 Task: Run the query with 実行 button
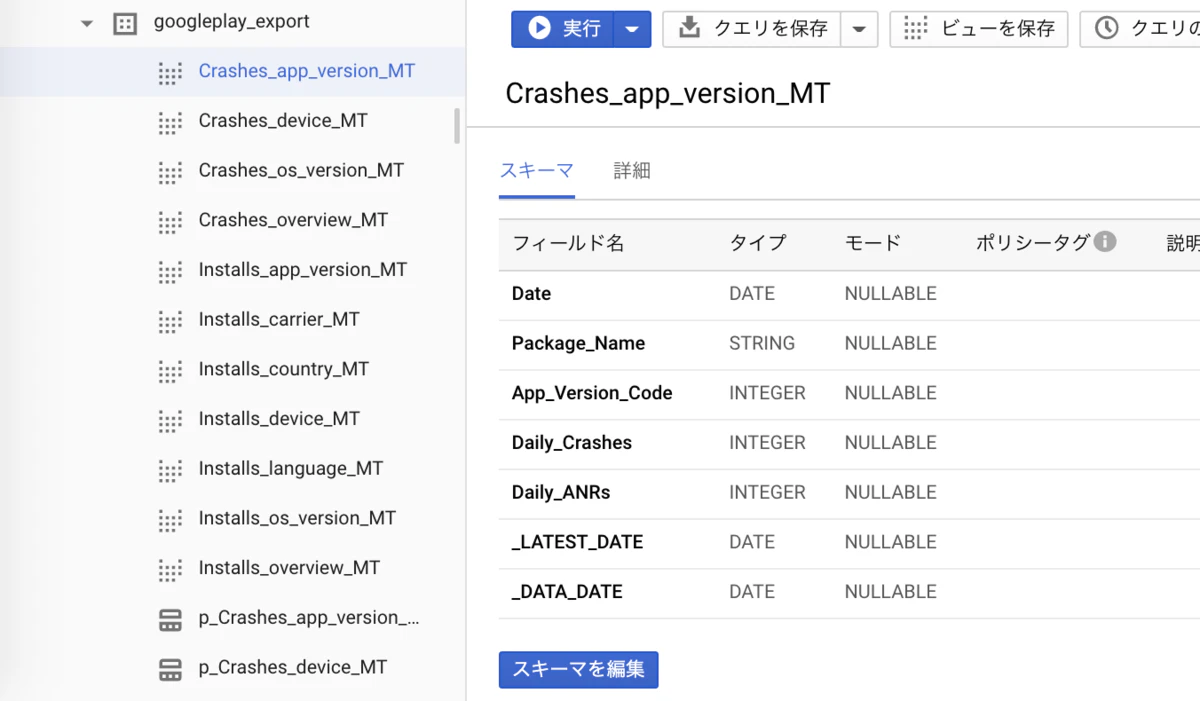click(562, 29)
